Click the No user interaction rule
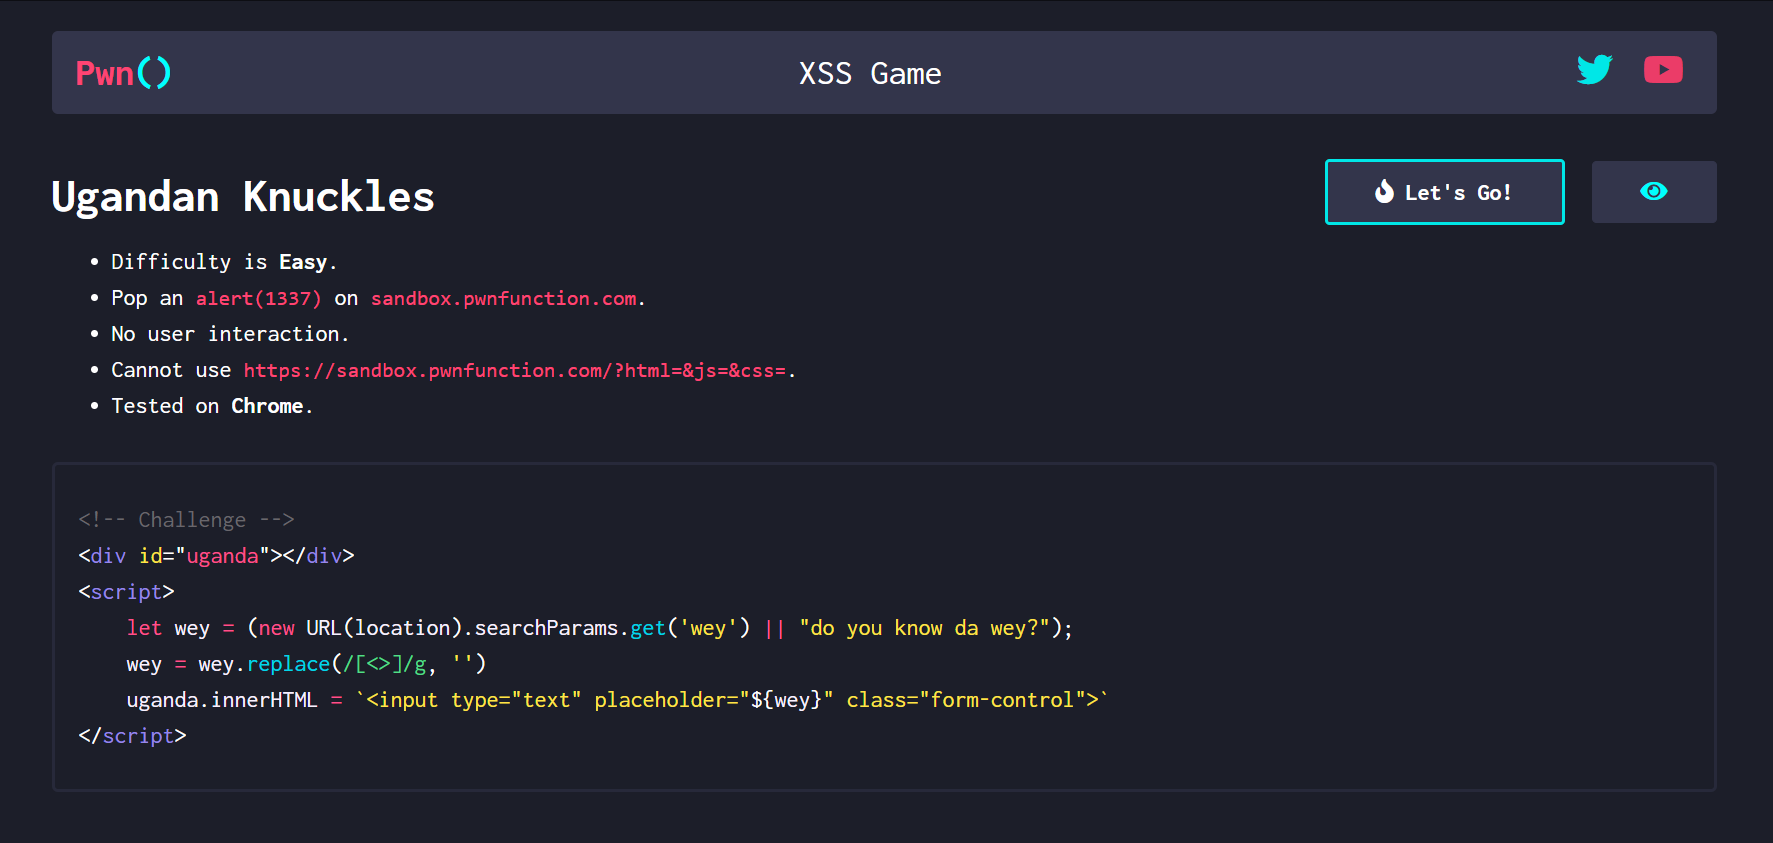 pos(230,334)
